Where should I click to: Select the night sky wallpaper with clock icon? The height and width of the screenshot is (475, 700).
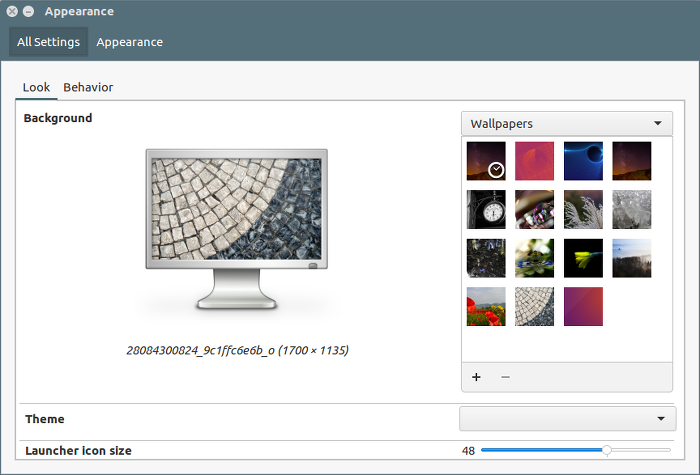(x=486, y=161)
